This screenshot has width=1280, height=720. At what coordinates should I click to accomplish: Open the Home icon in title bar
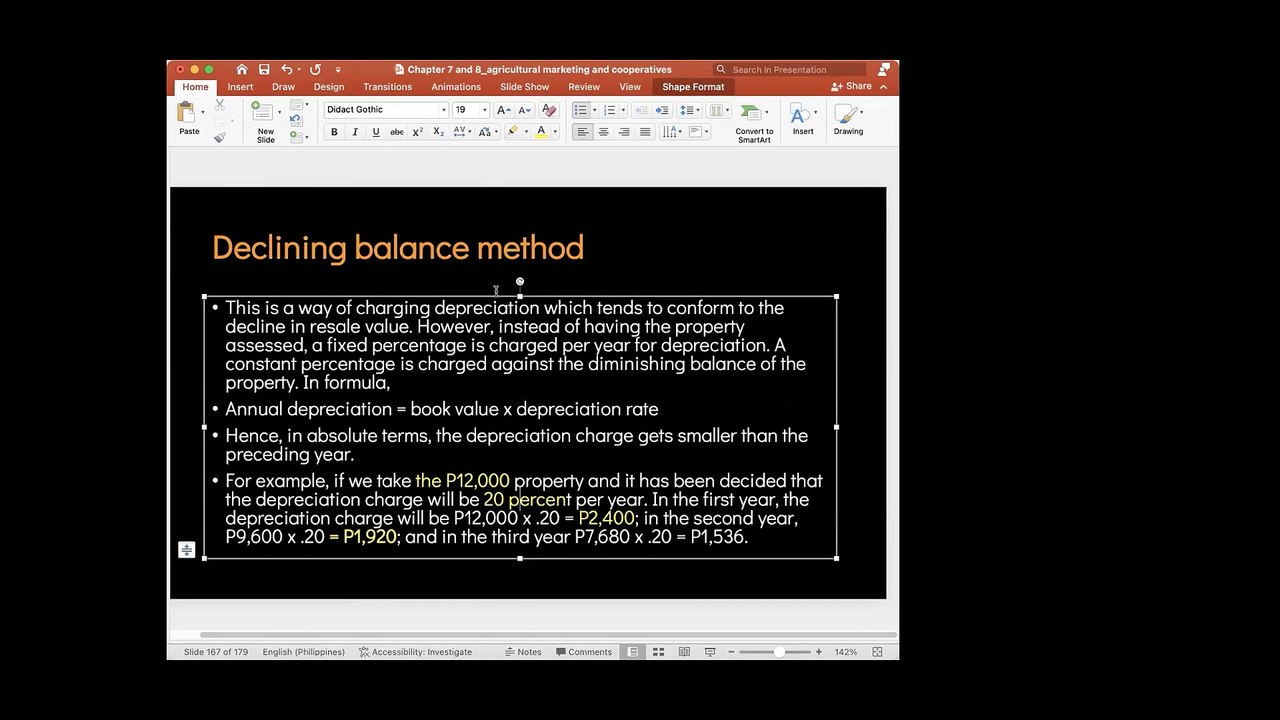(241, 69)
